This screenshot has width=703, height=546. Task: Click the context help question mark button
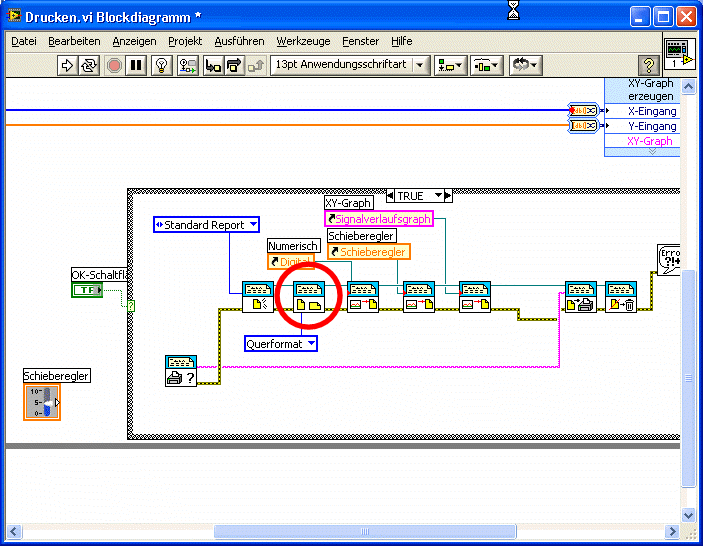coord(648,65)
